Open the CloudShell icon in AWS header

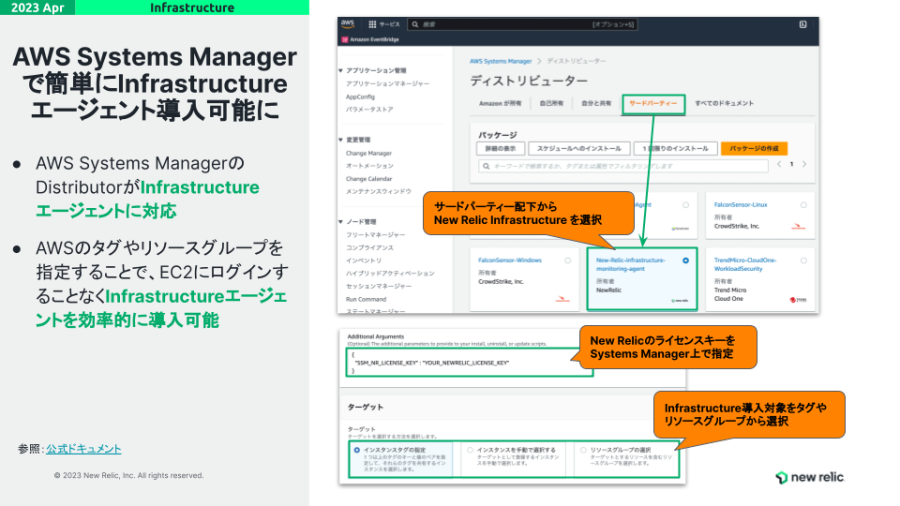point(802,24)
